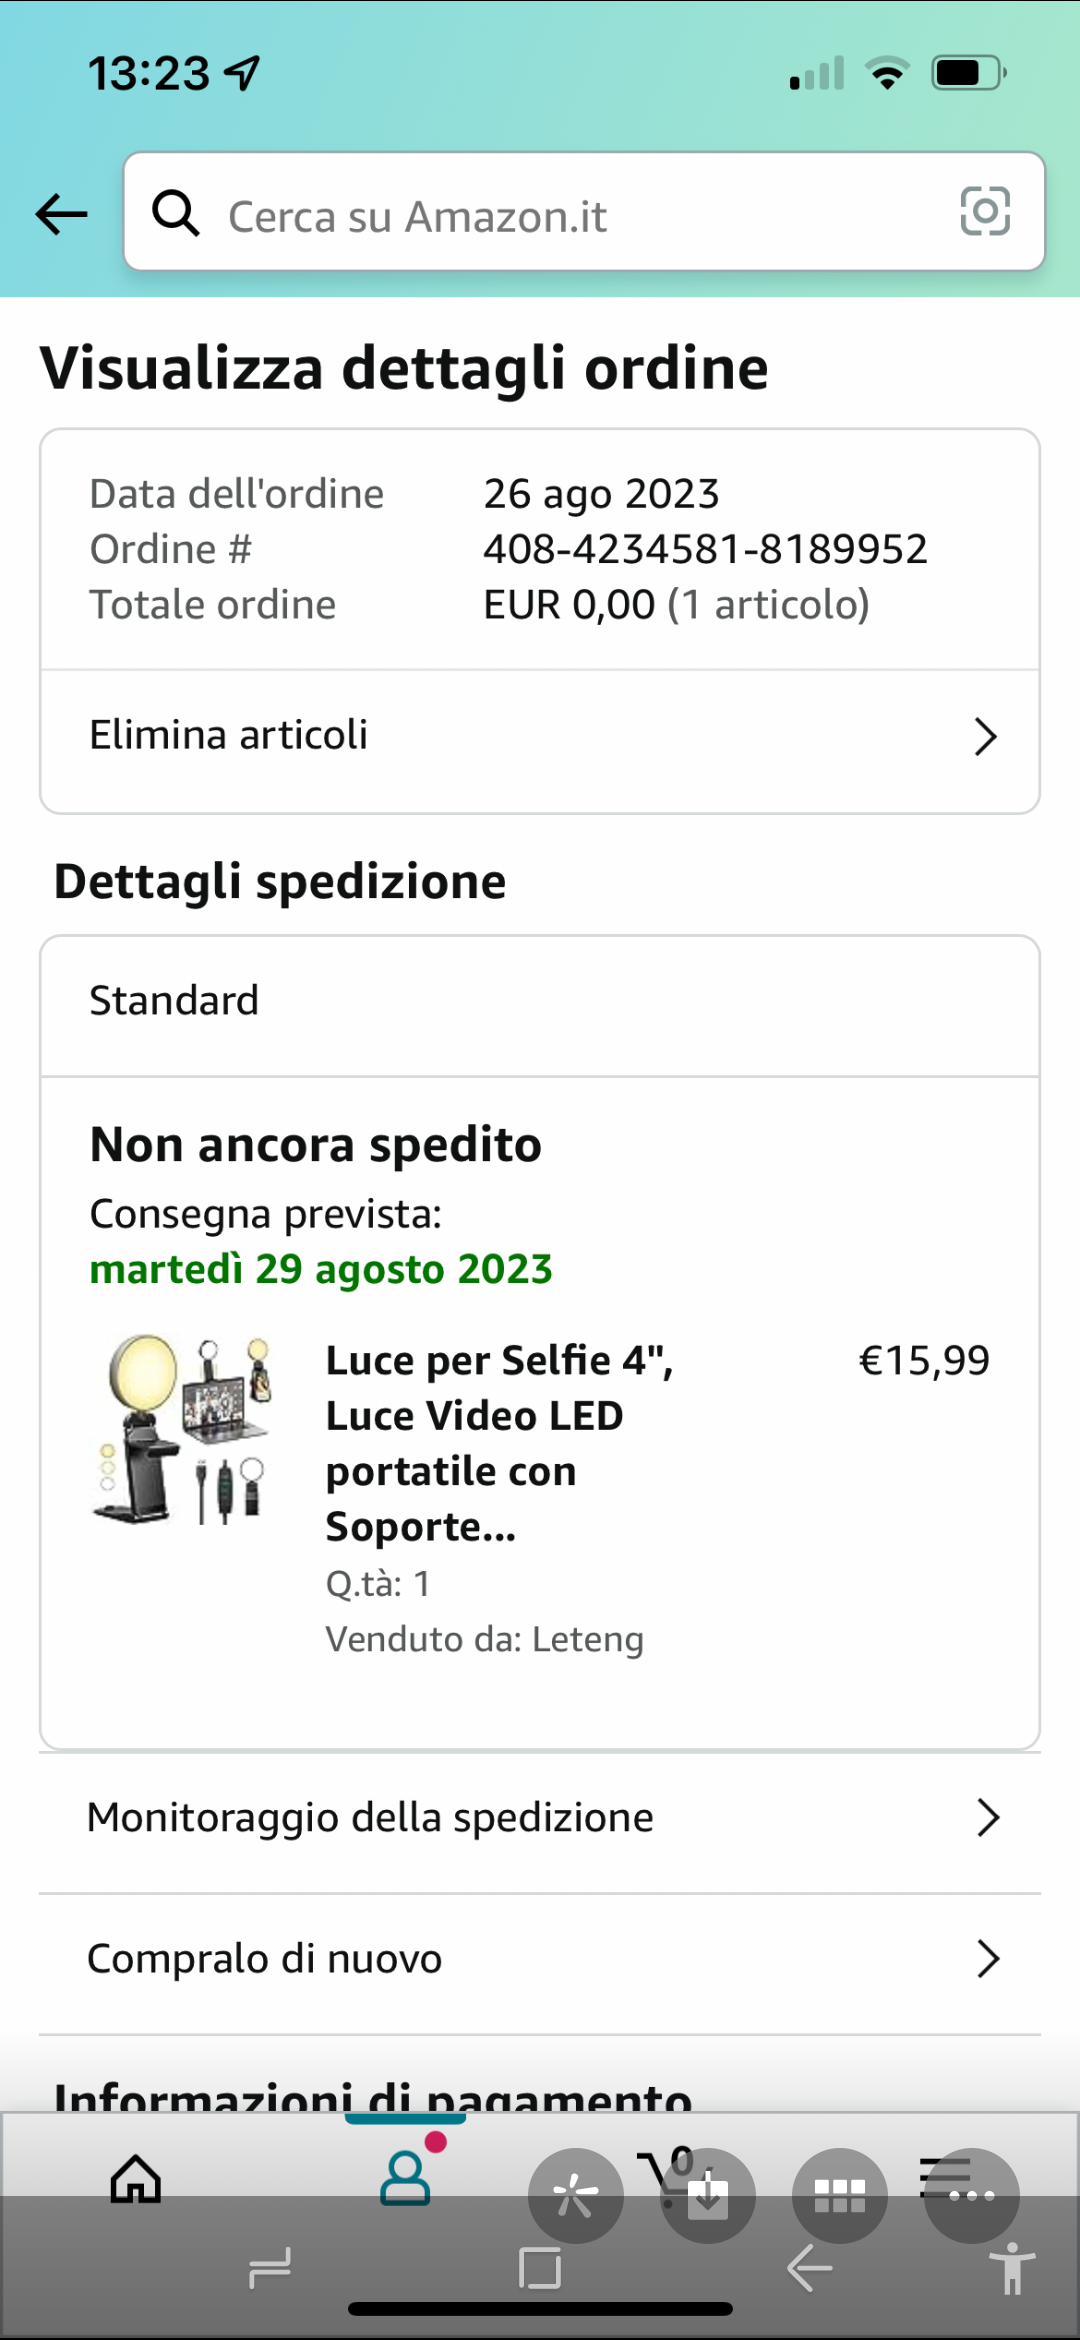
Task: Tap order number 408-4234581-8189952
Action: [705, 549]
